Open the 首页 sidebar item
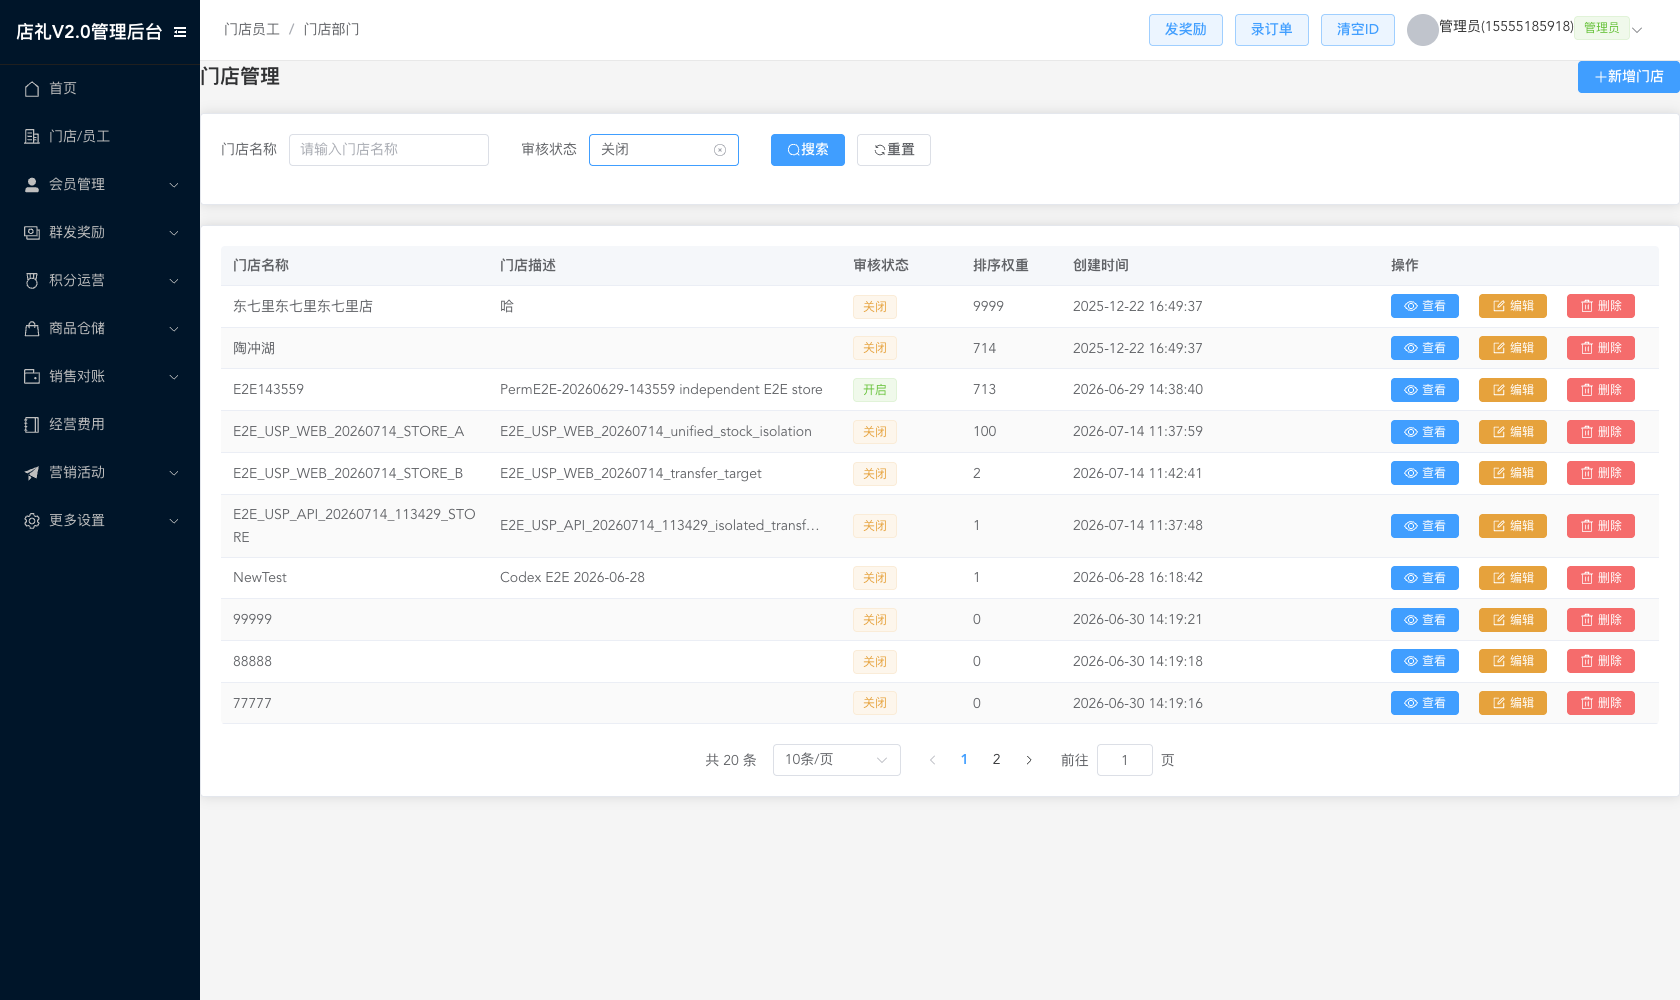1680x1000 pixels. [100, 88]
